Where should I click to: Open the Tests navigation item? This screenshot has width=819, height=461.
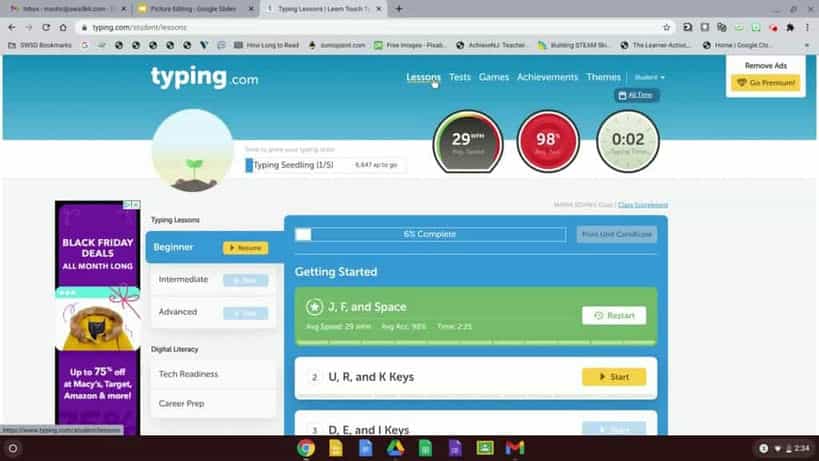pos(460,77)
